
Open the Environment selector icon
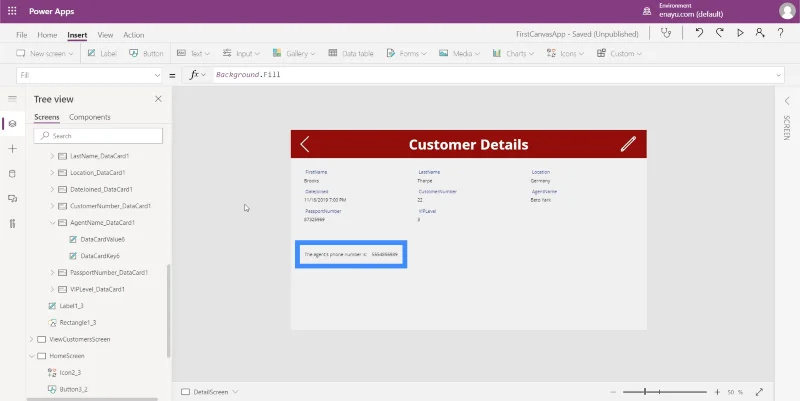(x=646, y=11)
